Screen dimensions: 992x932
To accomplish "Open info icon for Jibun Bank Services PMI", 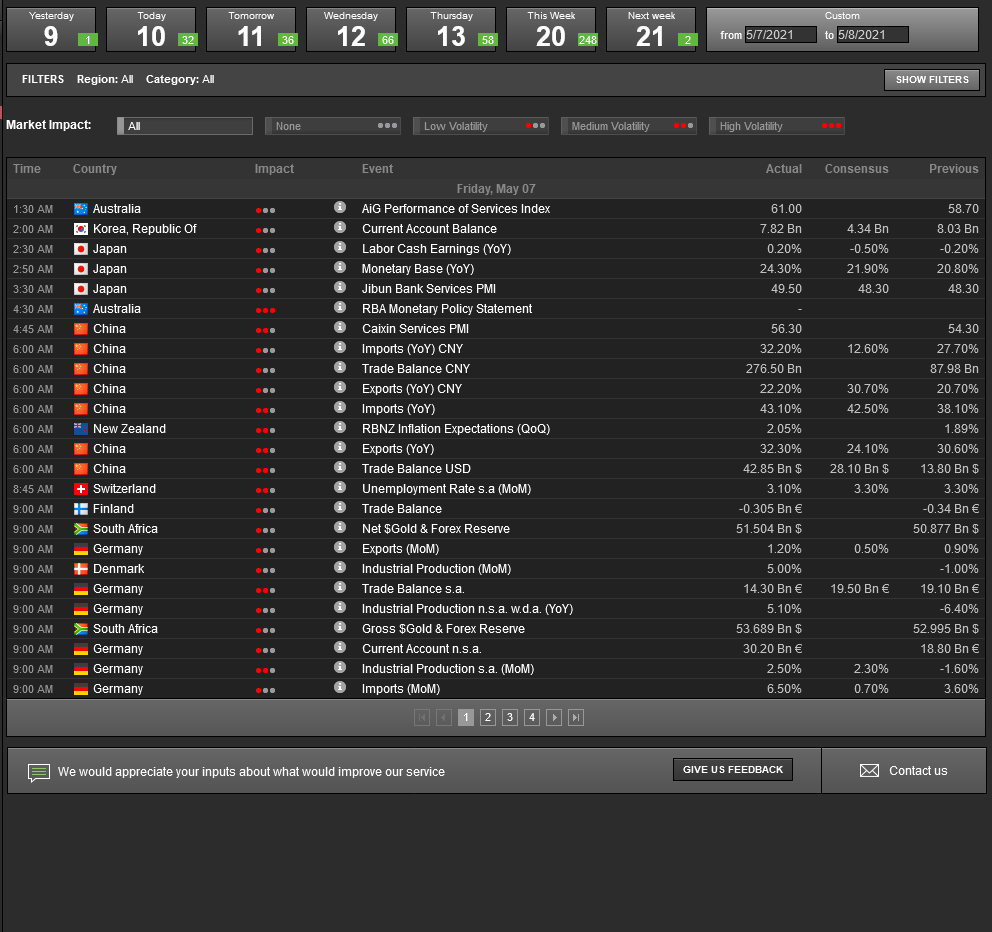I will [340, 287].
